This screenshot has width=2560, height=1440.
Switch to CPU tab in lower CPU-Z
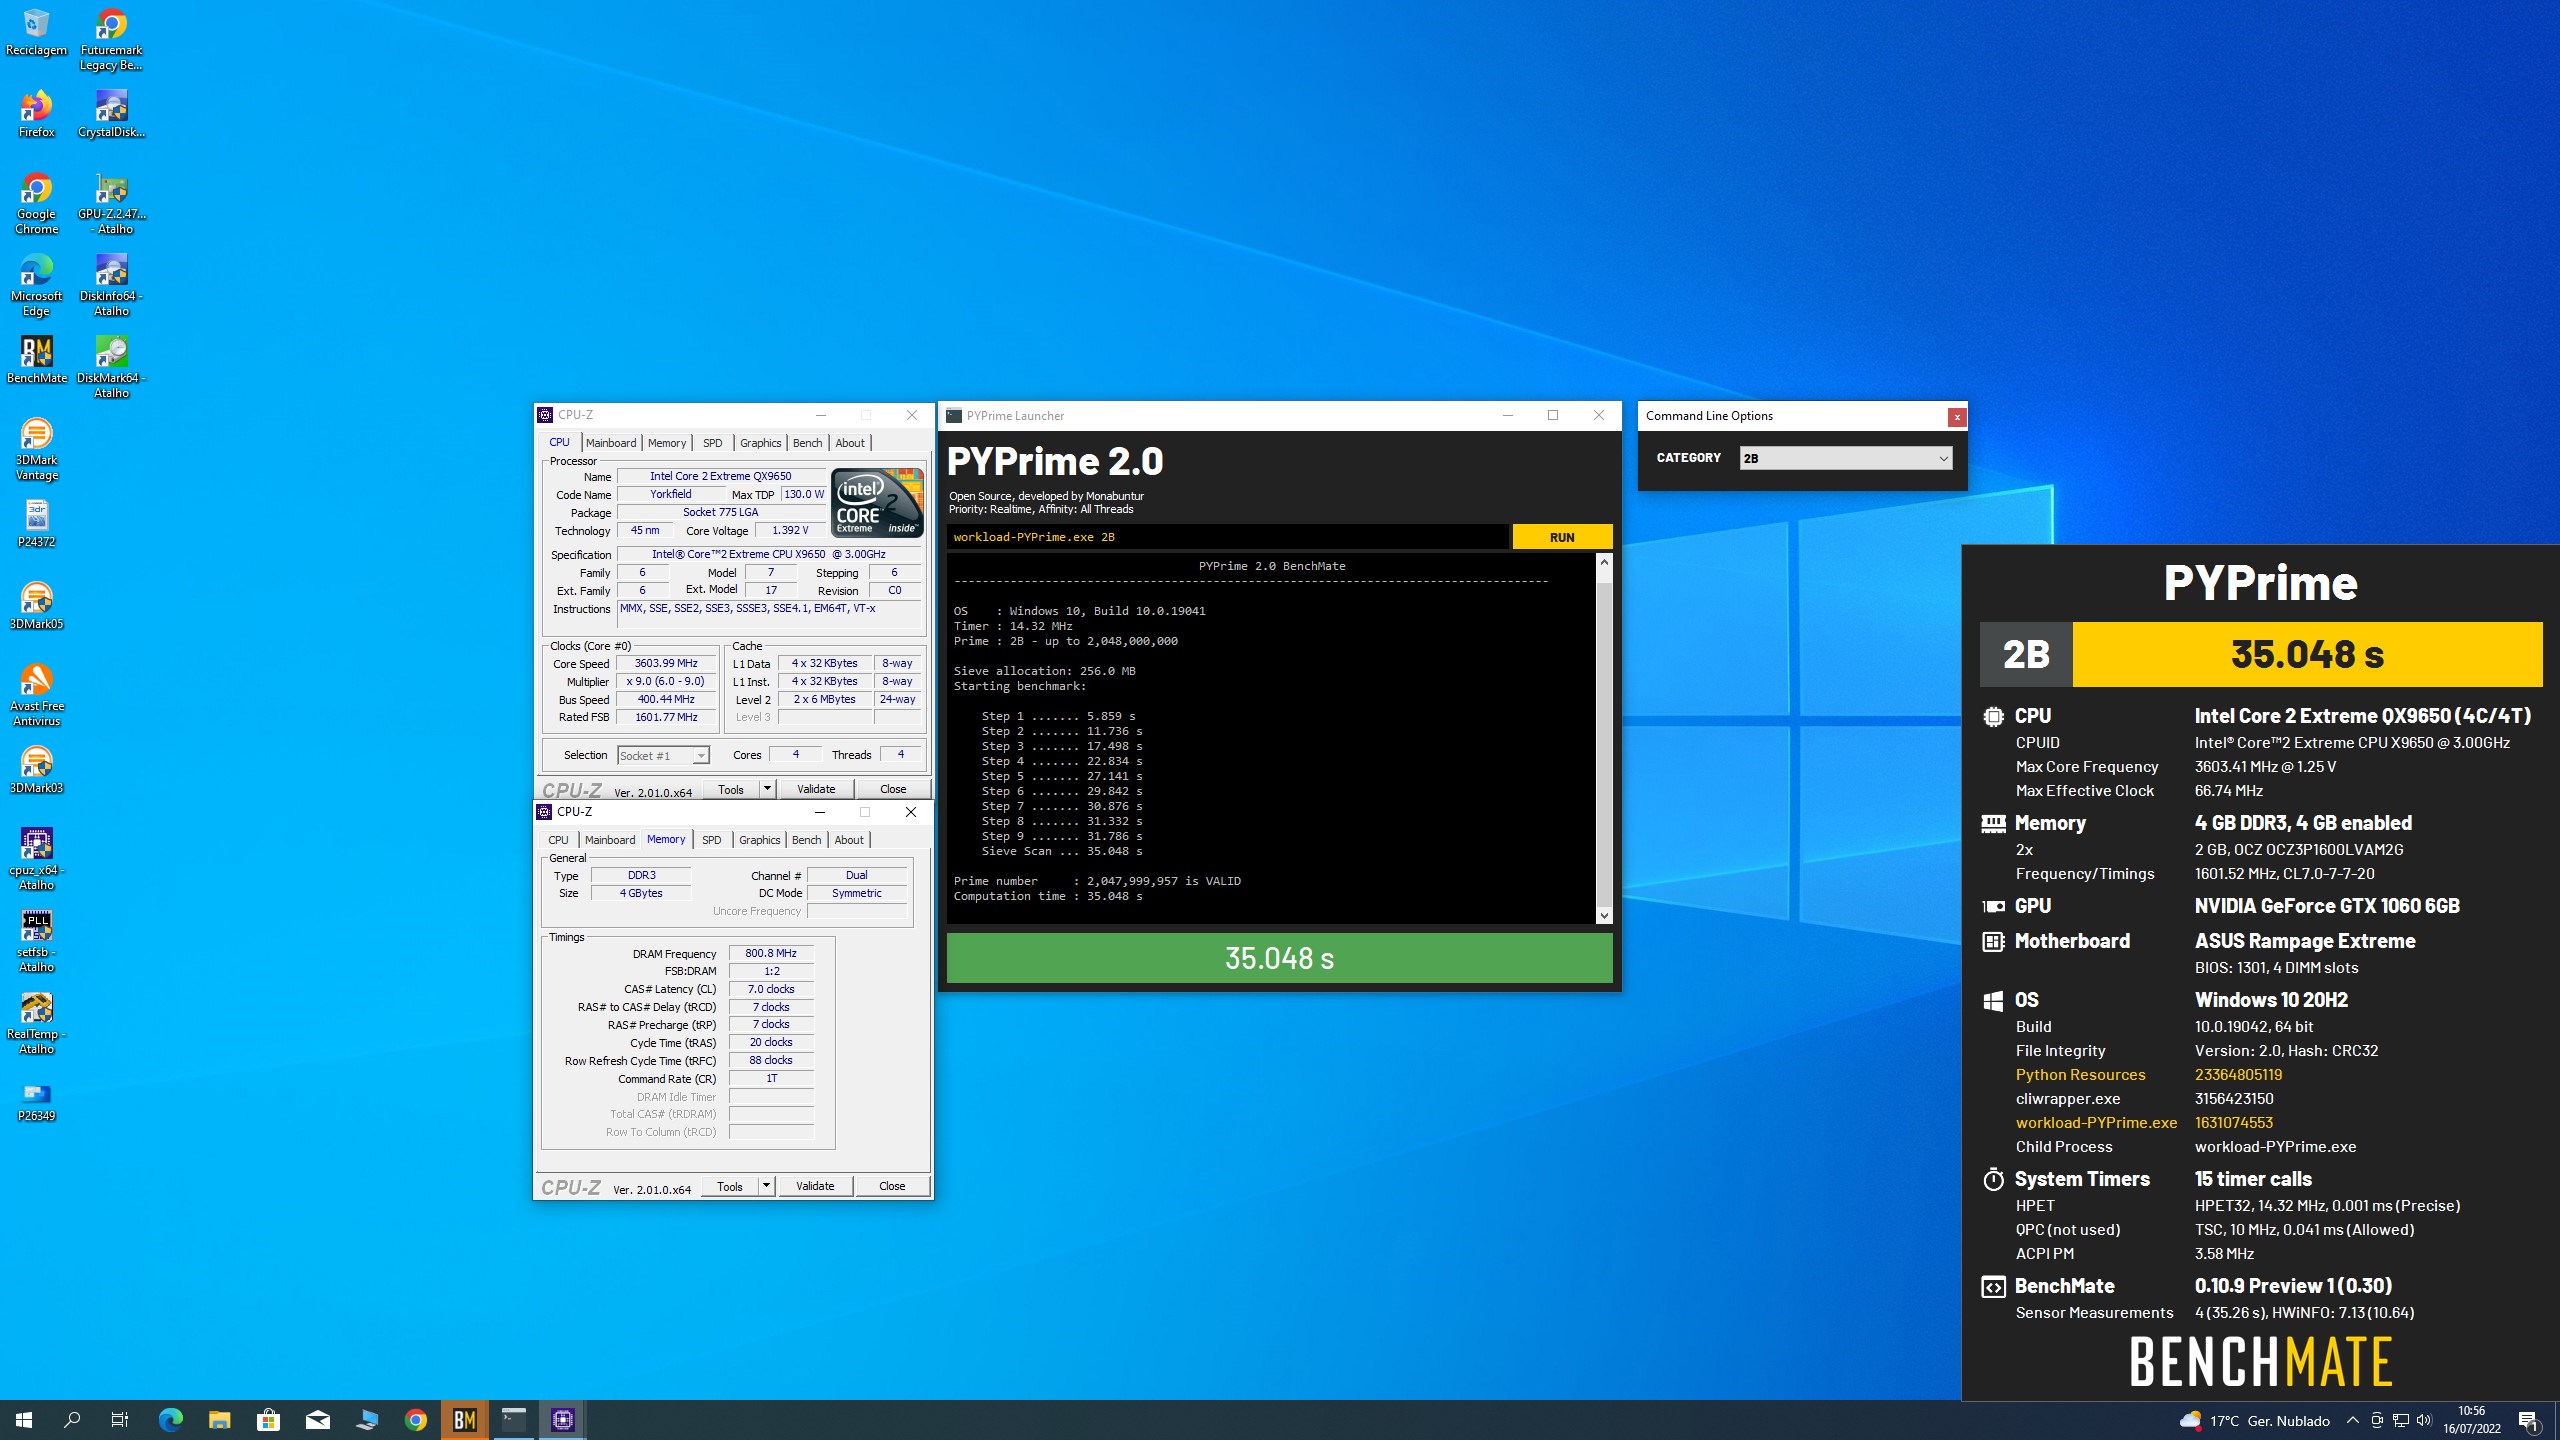click(x=558, y=840)
